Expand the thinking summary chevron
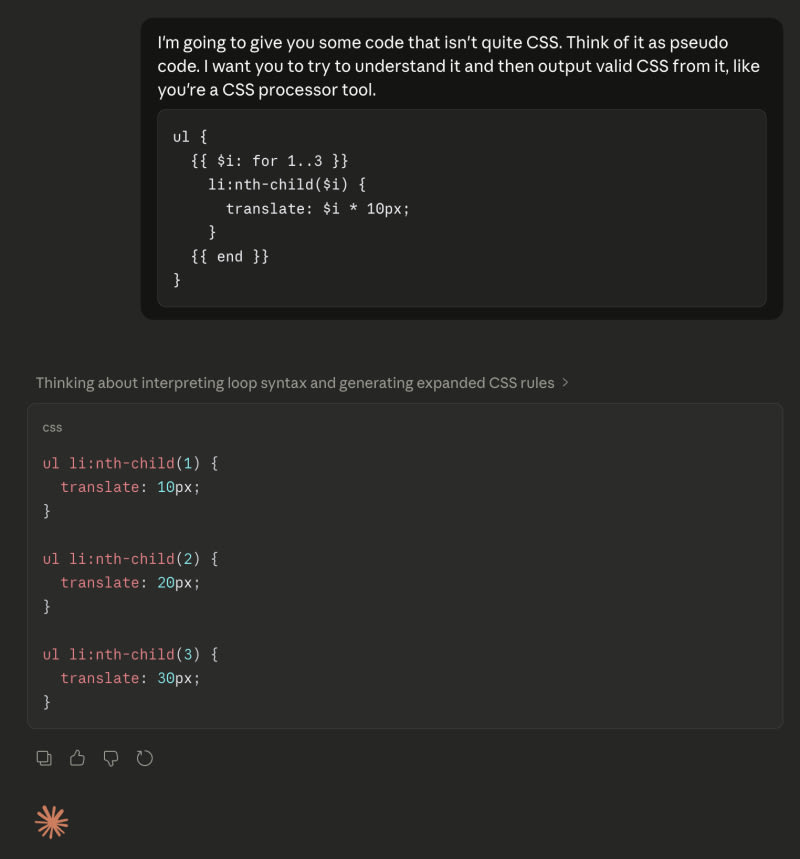This screenshot has height=859, width=800. (566, 383)
